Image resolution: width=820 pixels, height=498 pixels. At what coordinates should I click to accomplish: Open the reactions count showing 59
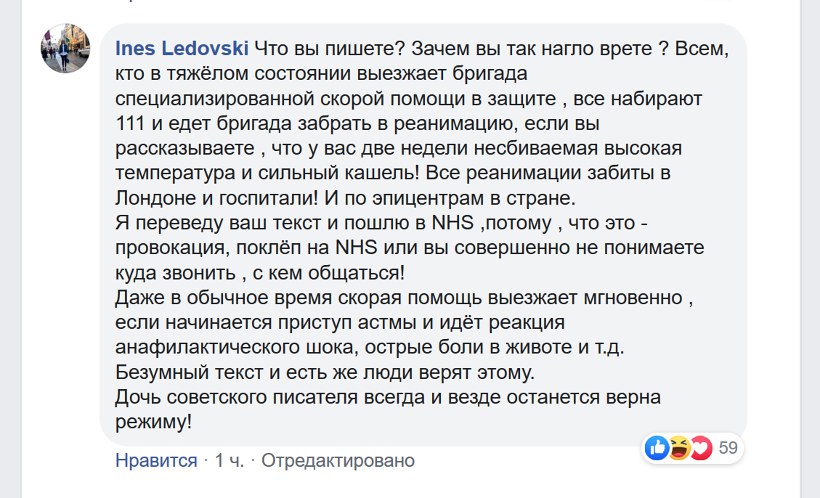click(x=728, y=448)
